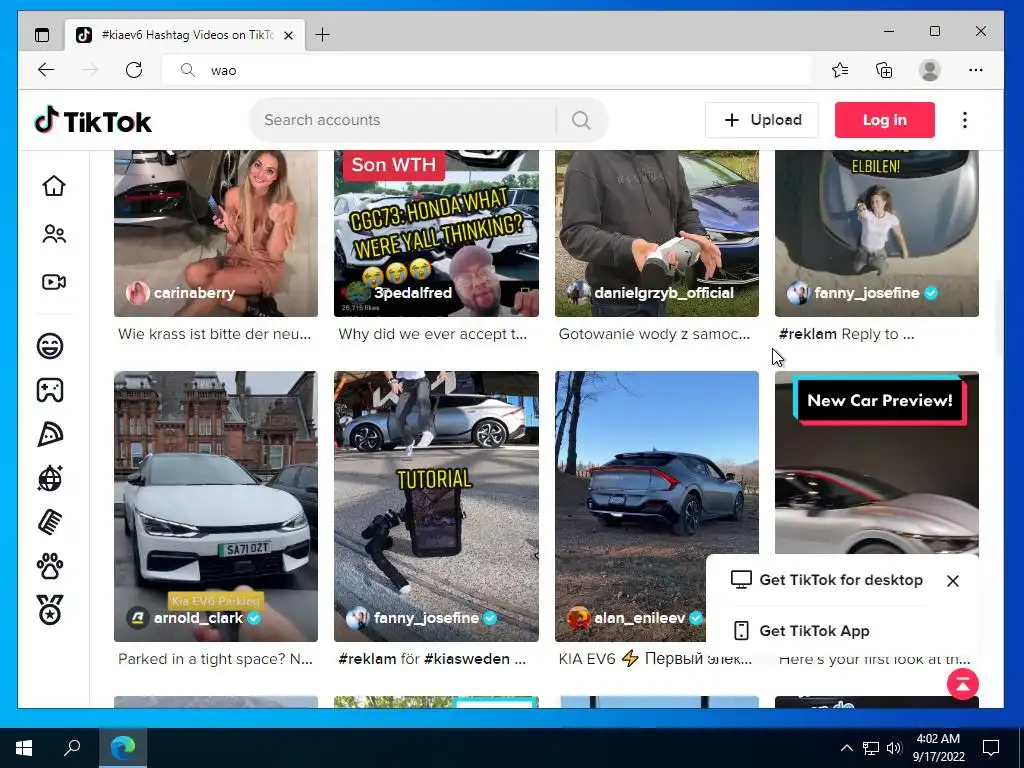The height and width of the screenshot is (768, 1024).
Task: Open the browser favorites star icon
Action: tap(840, 70)
